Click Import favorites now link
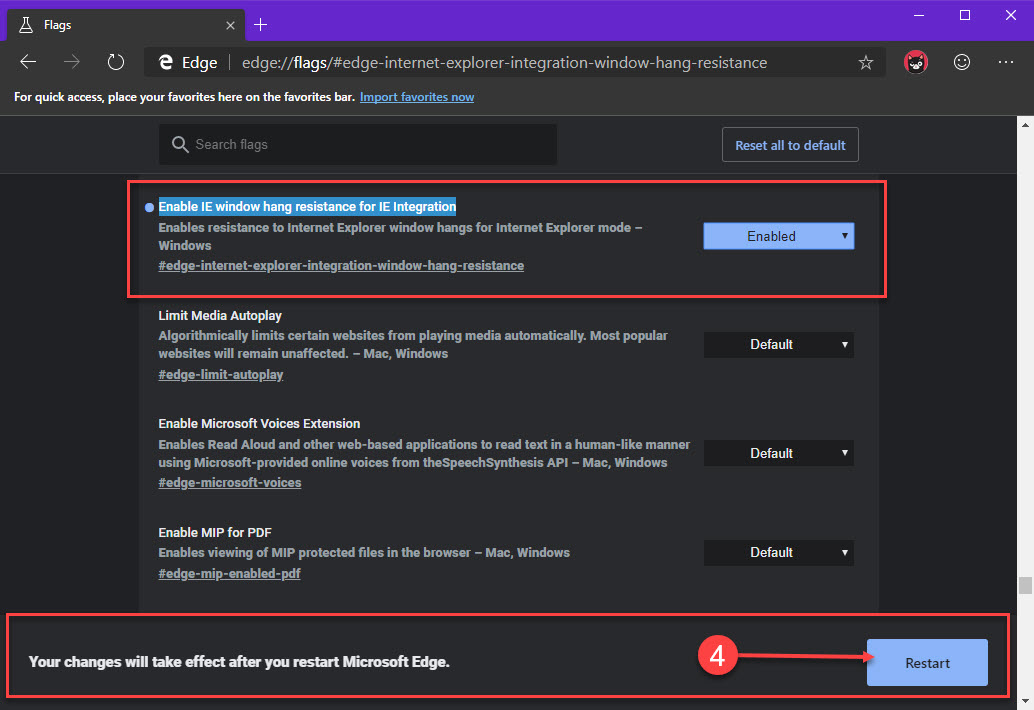The height and width of the screenshot is (710, 1034). 417,97
